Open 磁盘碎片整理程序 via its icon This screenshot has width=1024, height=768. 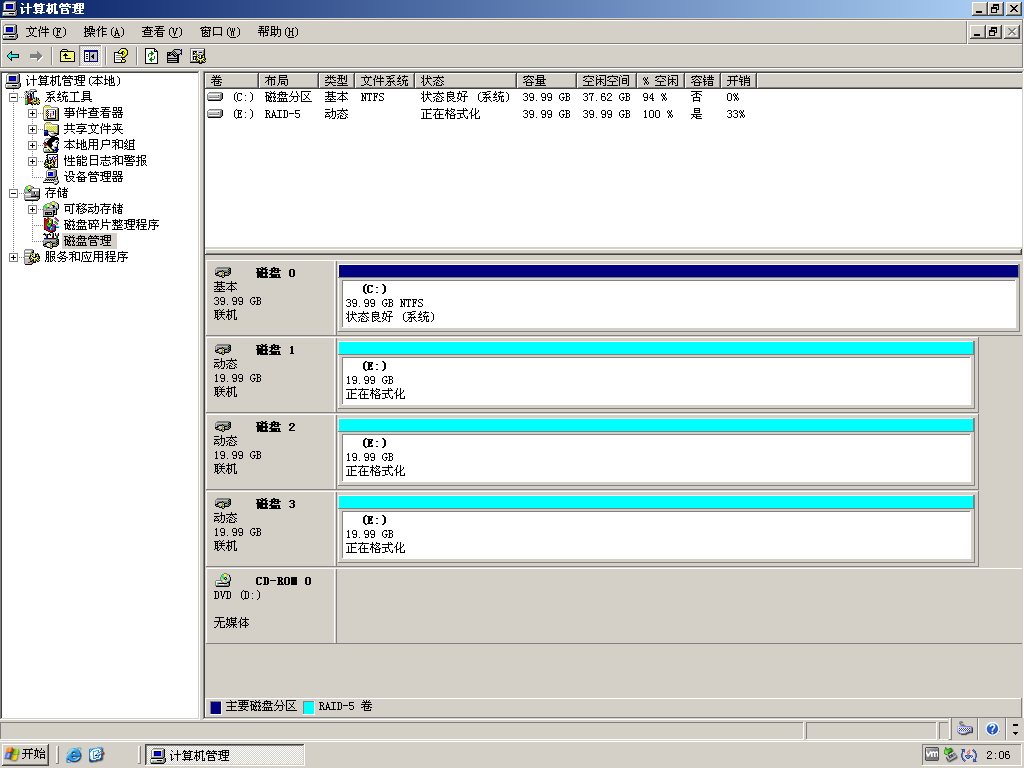(51, 225)
